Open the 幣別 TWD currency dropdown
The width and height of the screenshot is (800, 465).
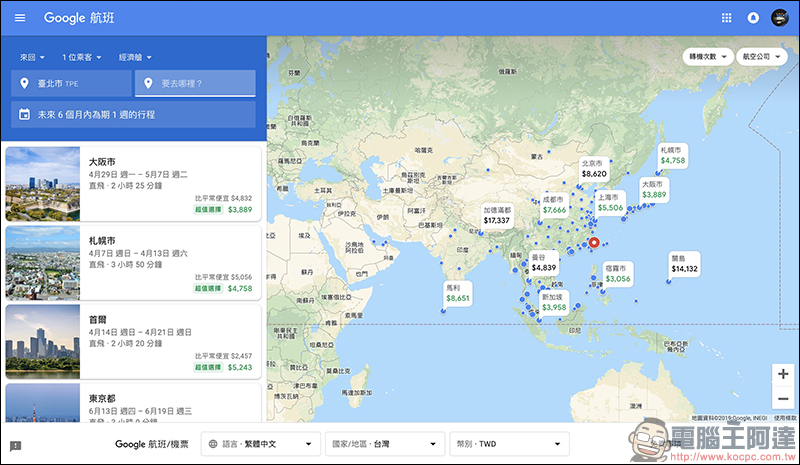pos(509,444)
